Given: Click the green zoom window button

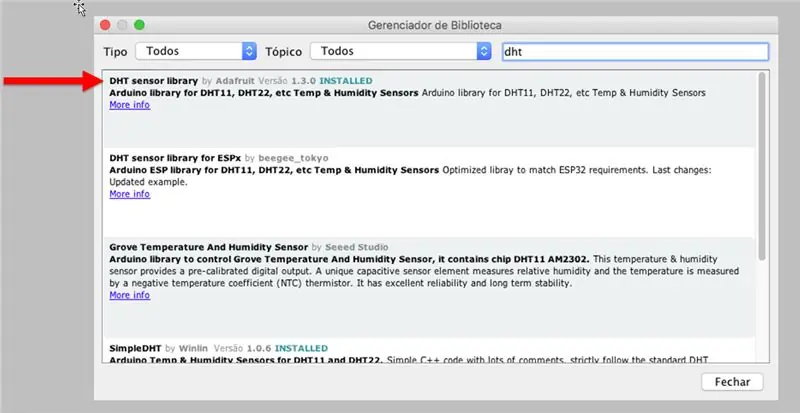Looking at the screenshot, I should click(139, 25).
